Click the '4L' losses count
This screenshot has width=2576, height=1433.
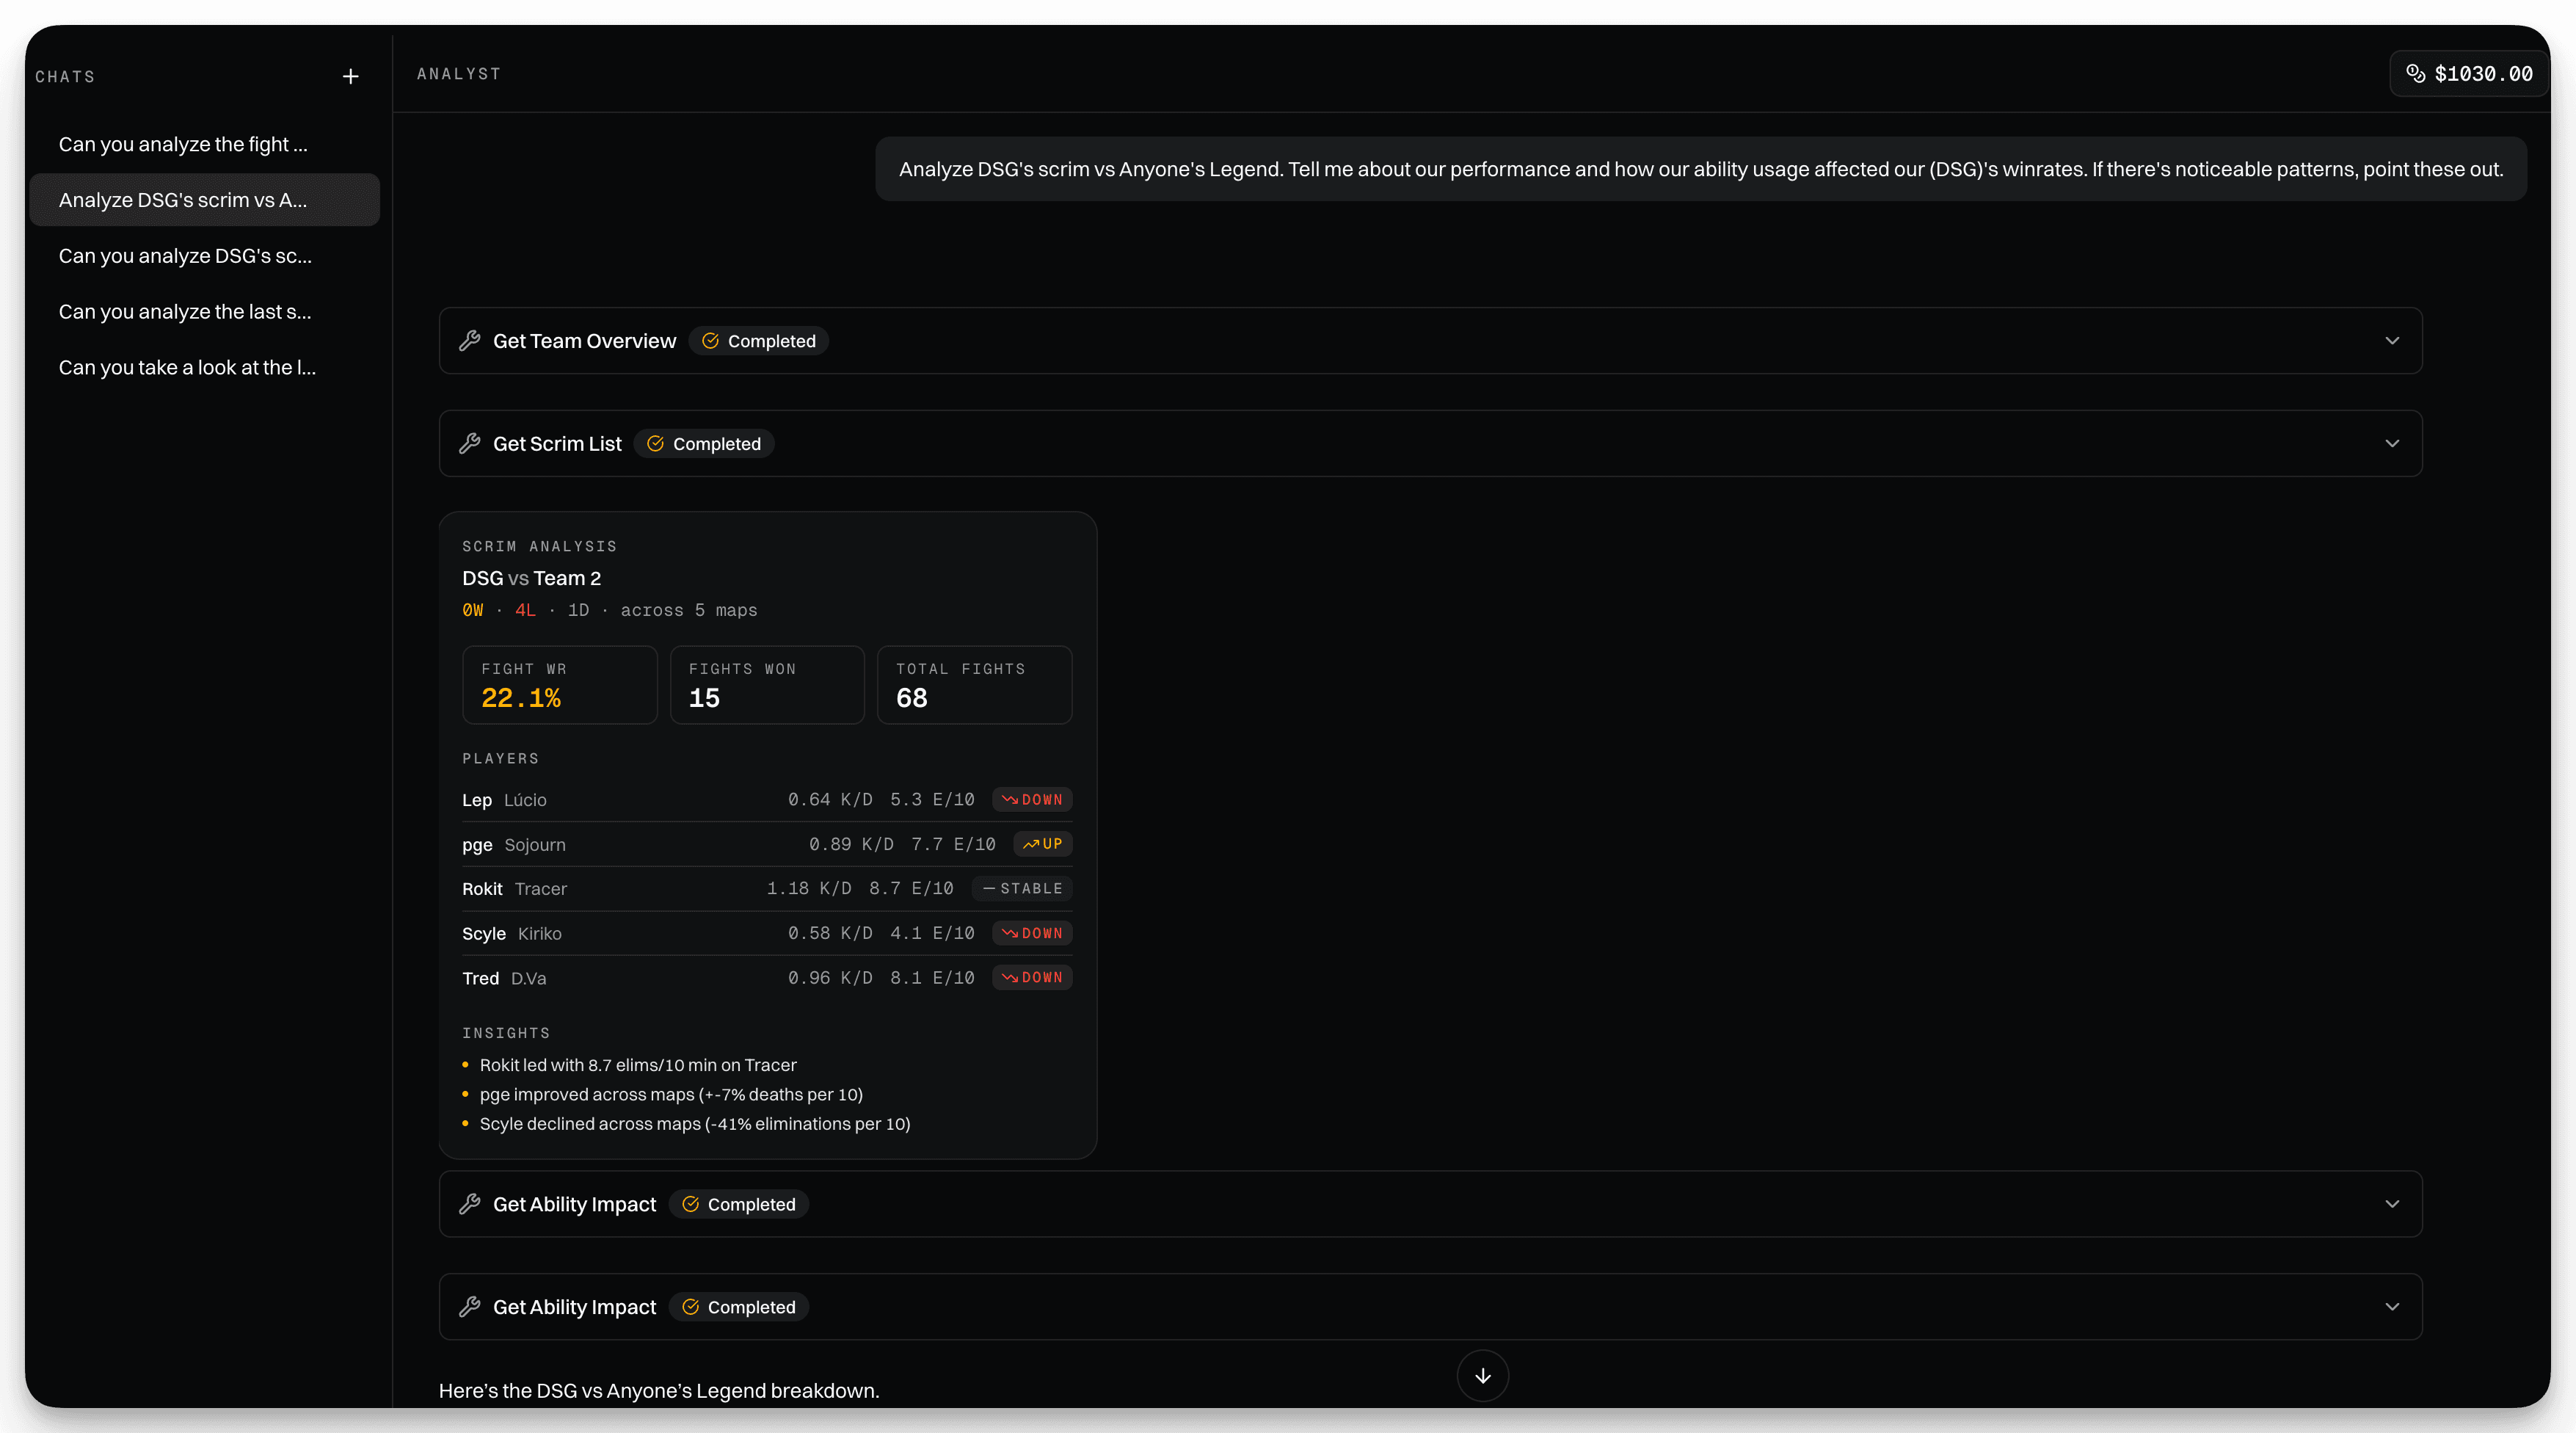point(525,610)
